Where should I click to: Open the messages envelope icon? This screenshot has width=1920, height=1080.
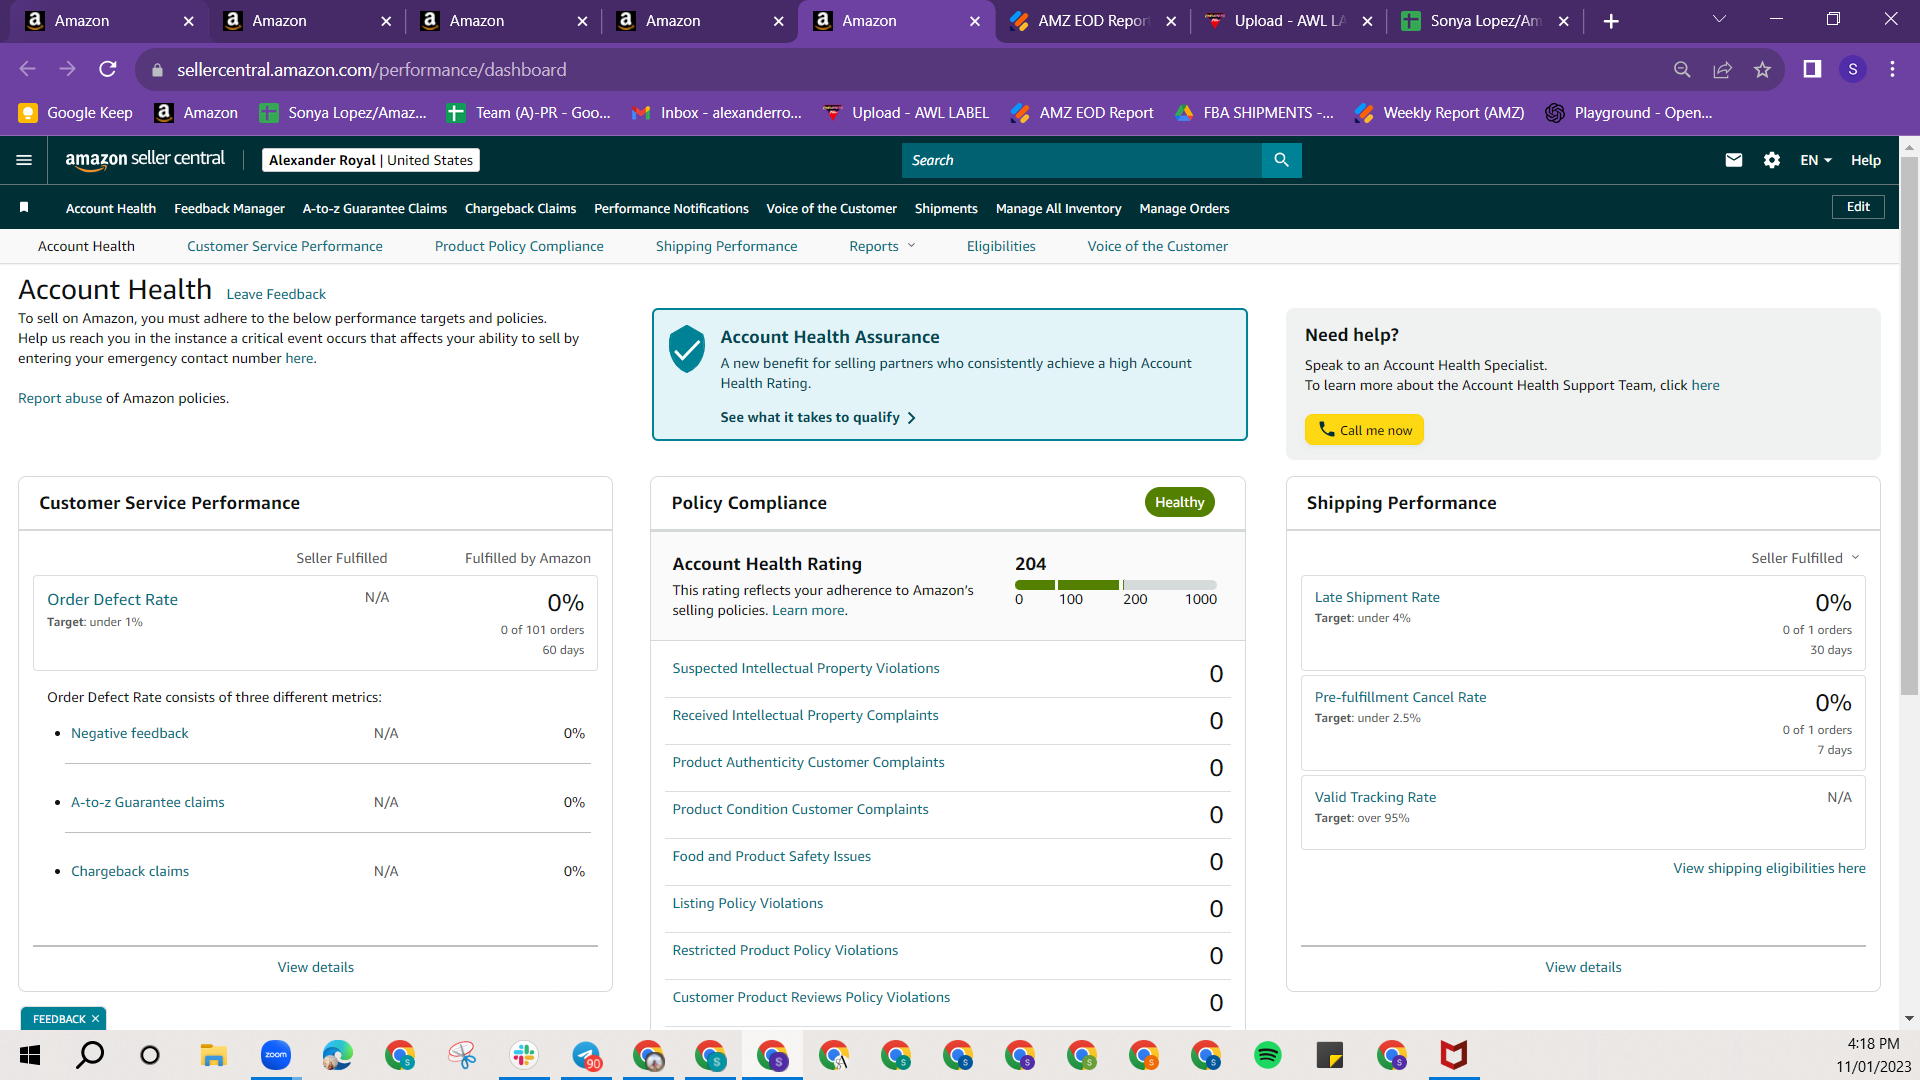pos(1734,160)
